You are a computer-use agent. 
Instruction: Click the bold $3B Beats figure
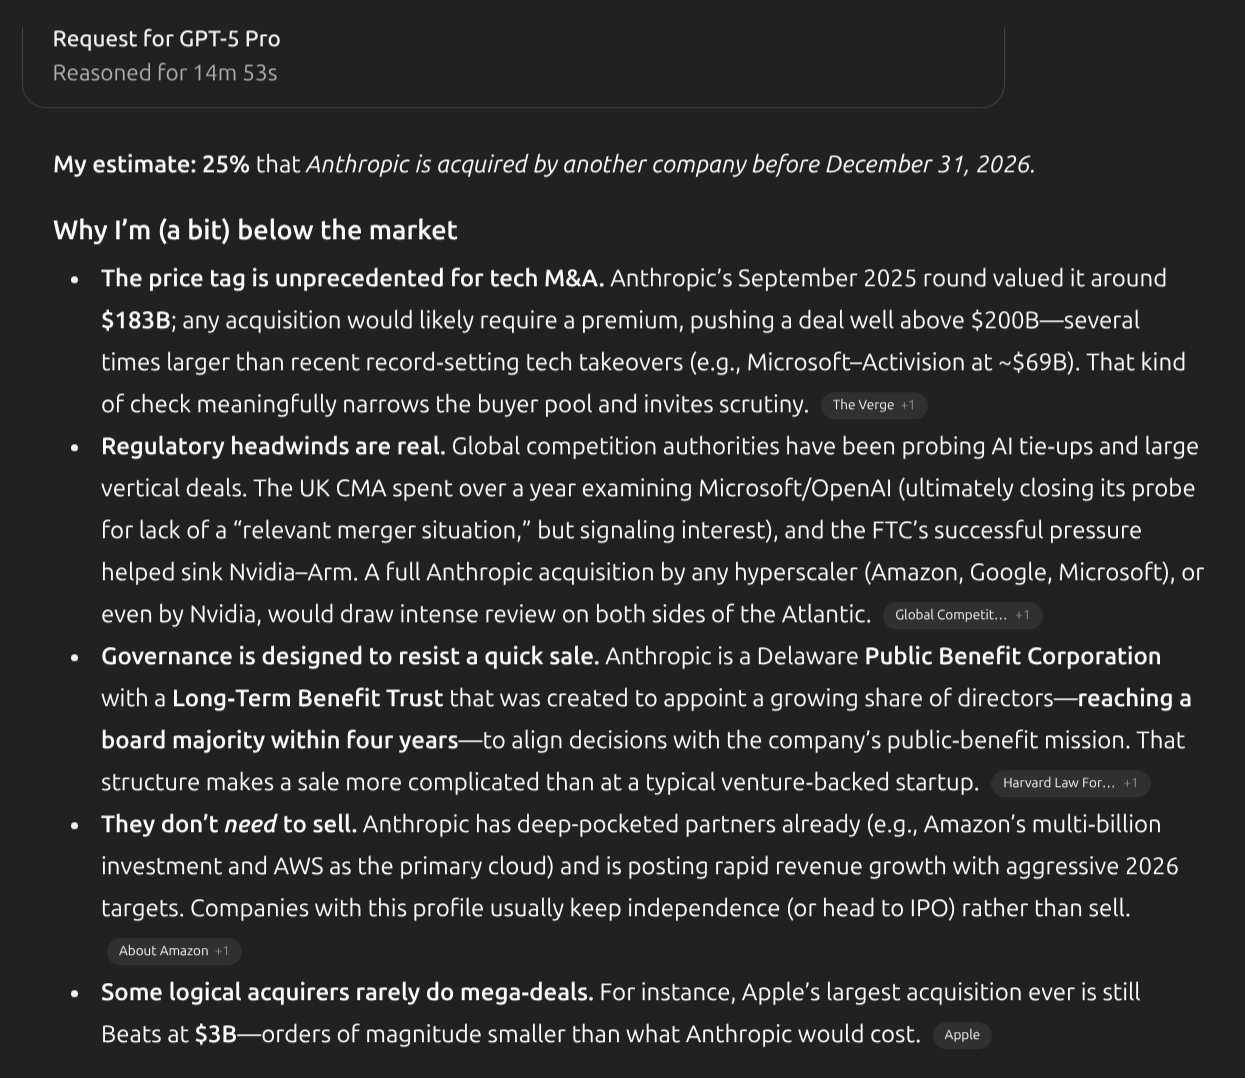coord(215,1034)
